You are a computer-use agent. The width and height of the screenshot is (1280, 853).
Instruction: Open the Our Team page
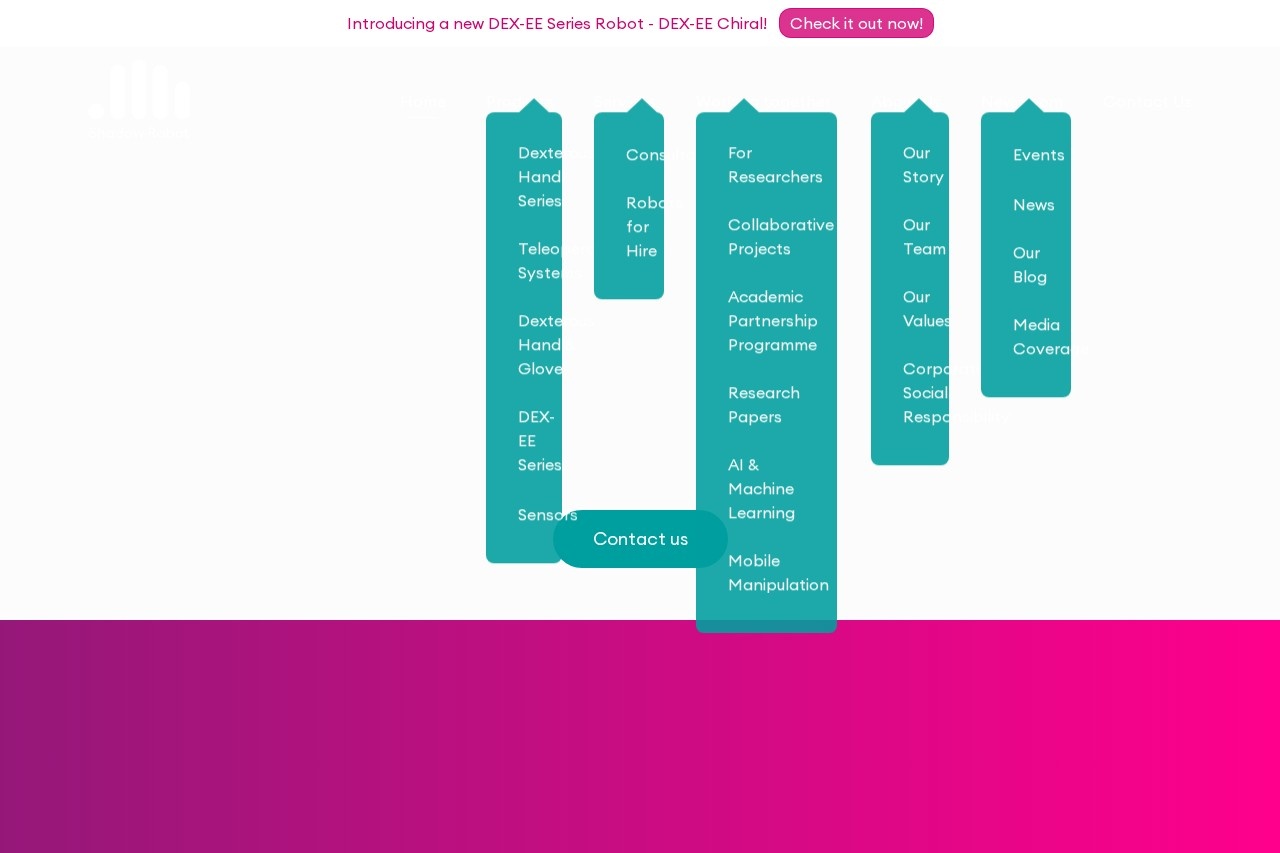(923, 237)
